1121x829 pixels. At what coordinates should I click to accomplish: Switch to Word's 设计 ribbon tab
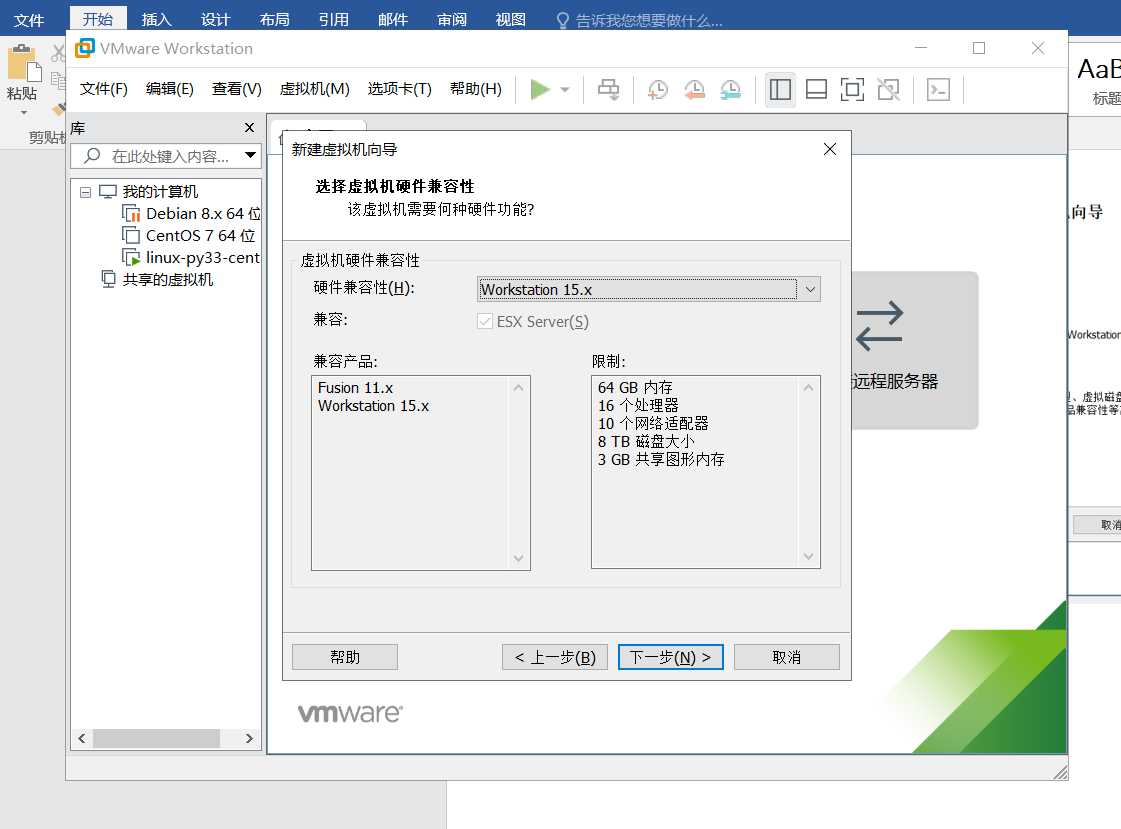coord(215,19)
